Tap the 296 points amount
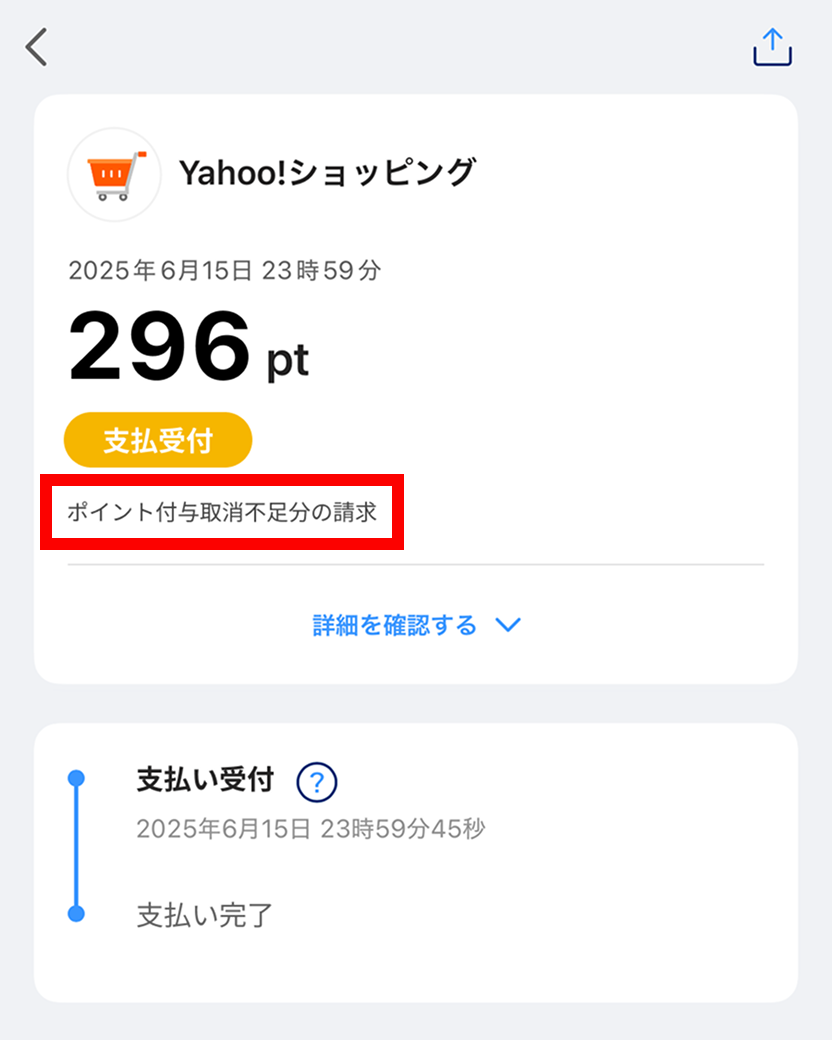 point(159,346)
